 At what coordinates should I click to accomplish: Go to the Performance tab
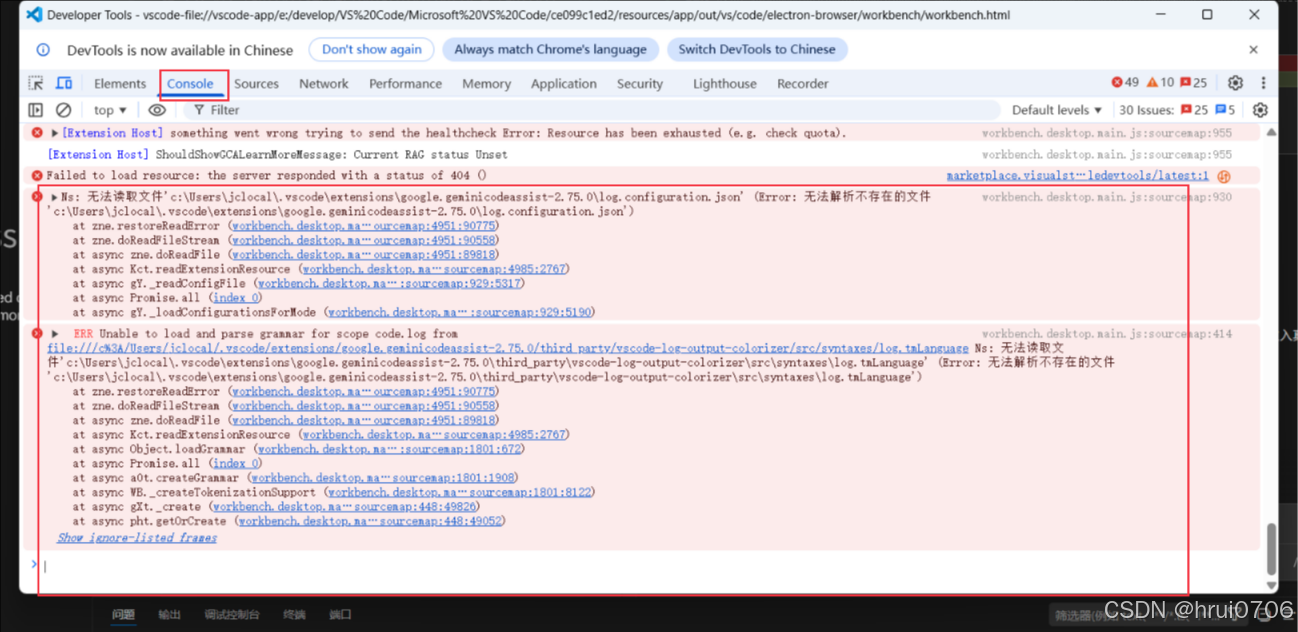(x=405, y=84)
